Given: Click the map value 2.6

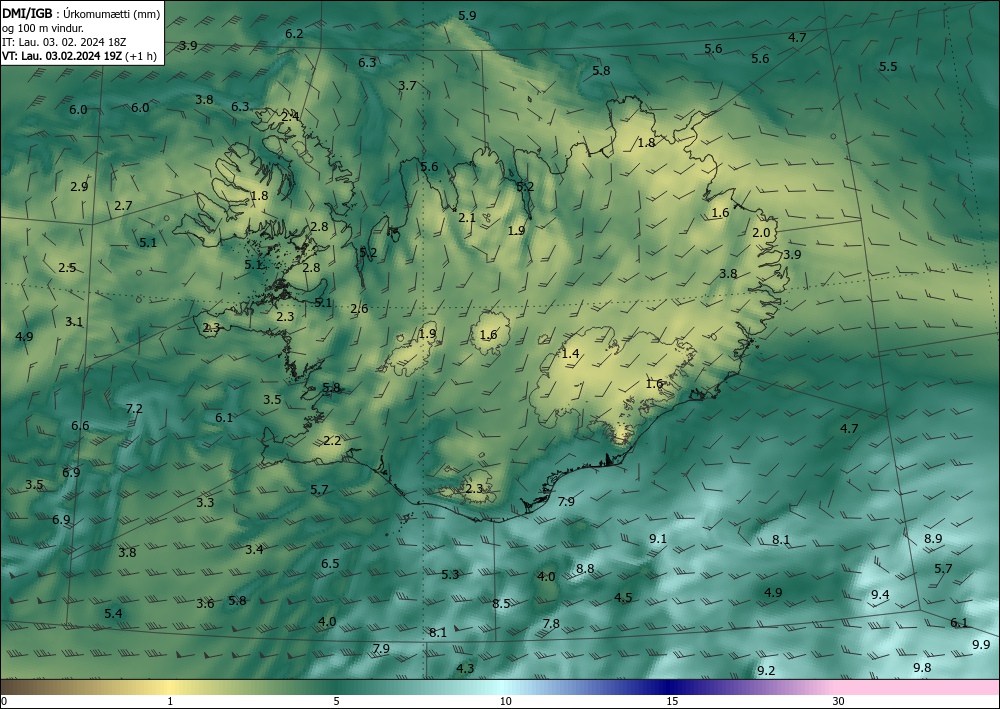Looking at the screenshot, I should point(359,309).
